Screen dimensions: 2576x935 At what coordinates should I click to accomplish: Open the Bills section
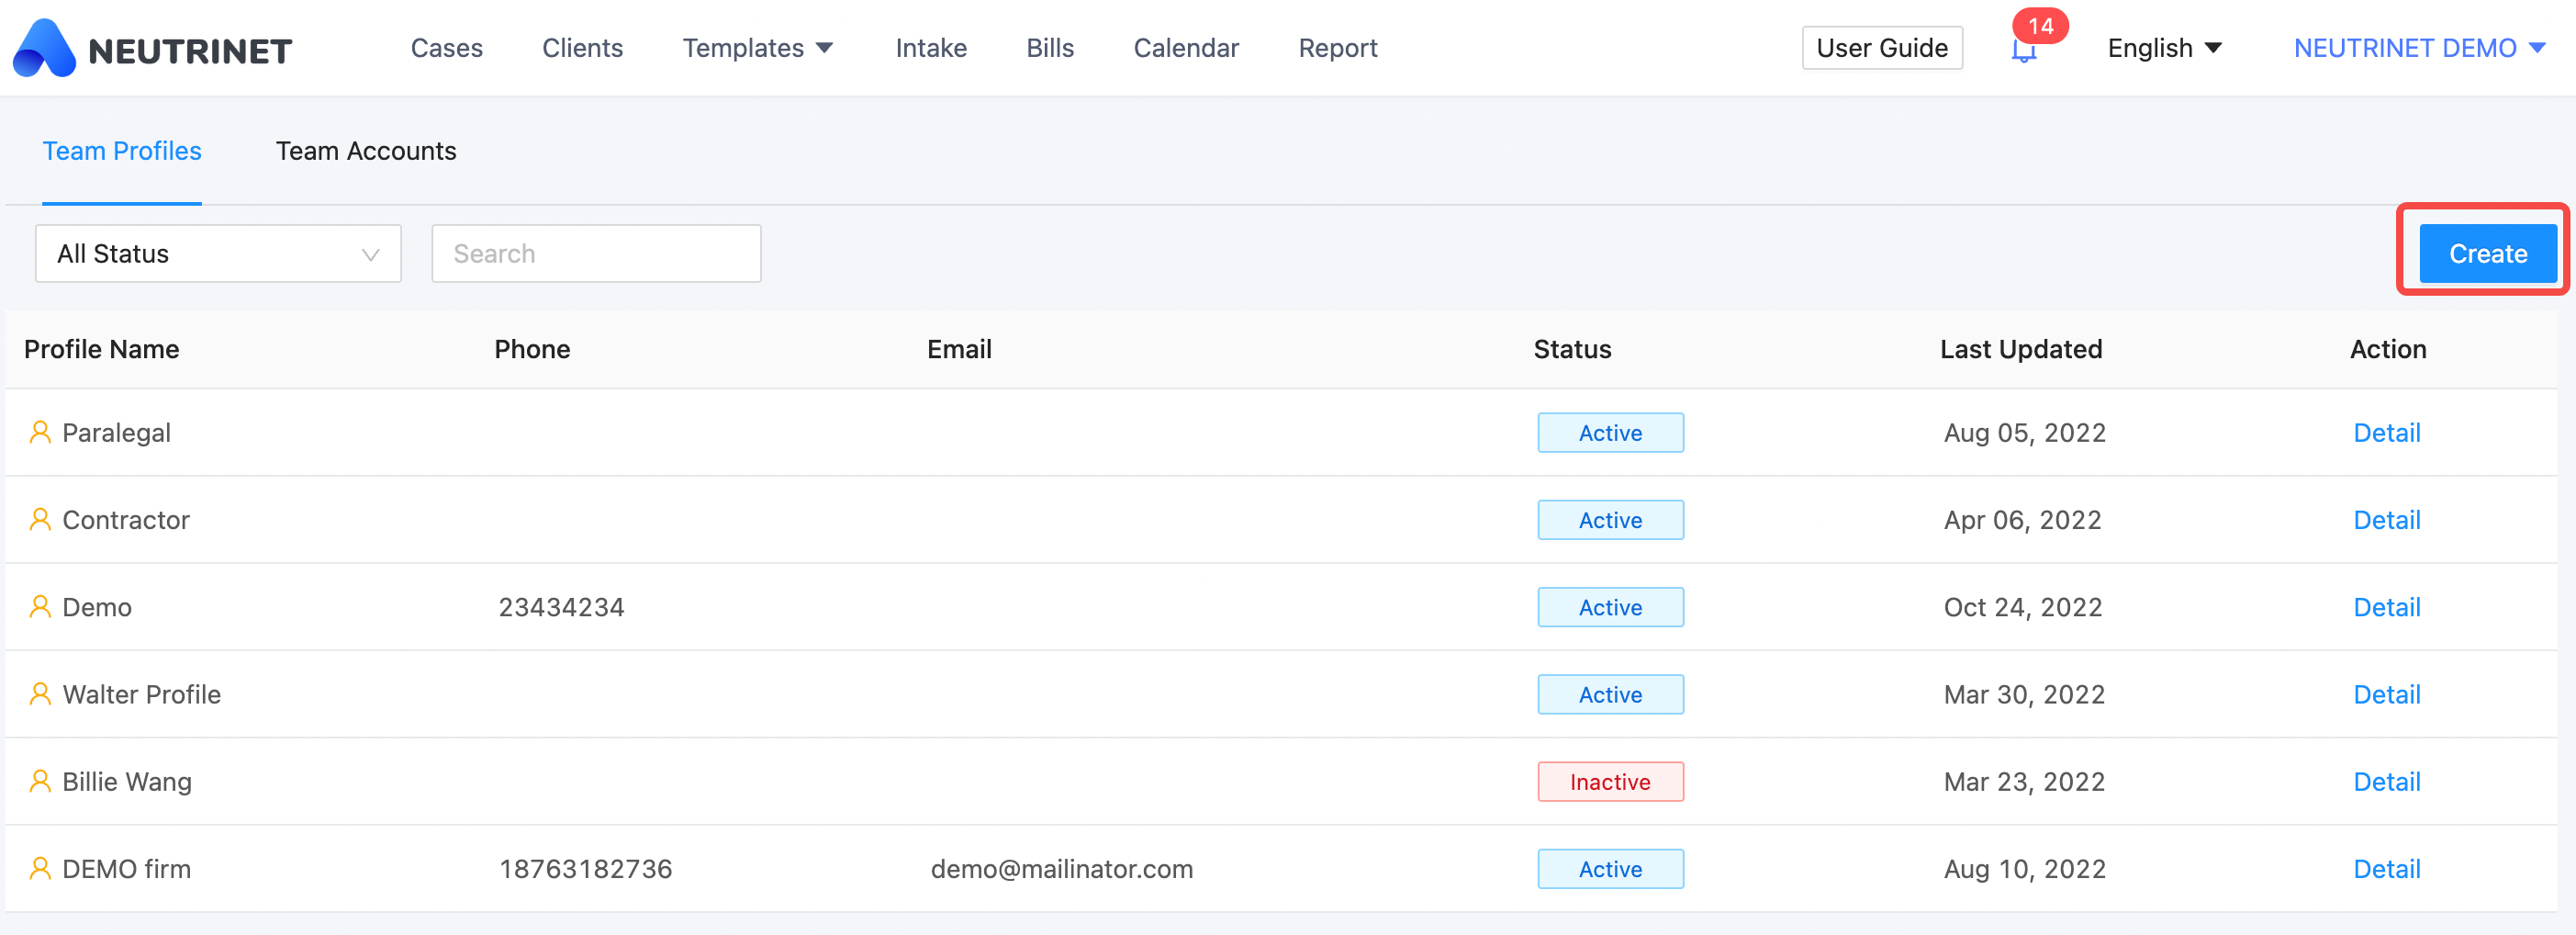point(1050,48)
